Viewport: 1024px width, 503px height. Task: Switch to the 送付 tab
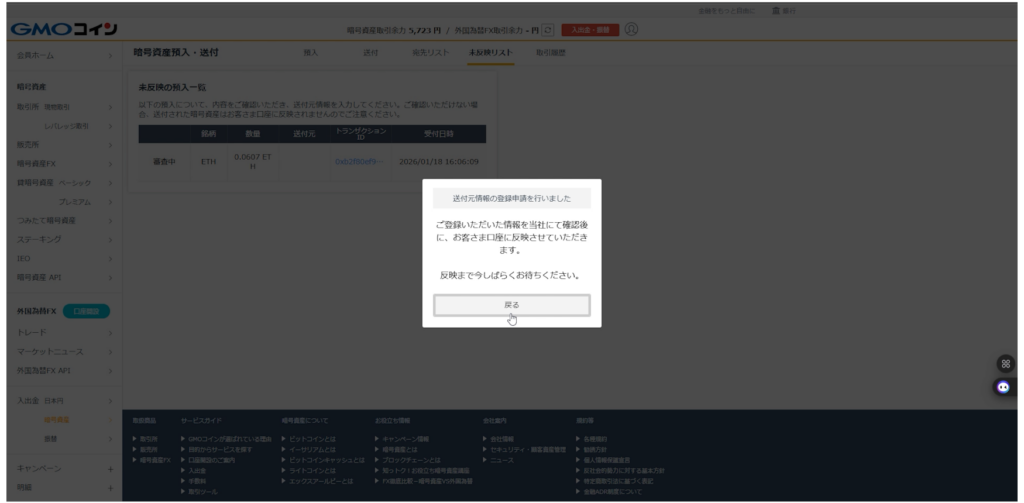(x=370, y=52)
